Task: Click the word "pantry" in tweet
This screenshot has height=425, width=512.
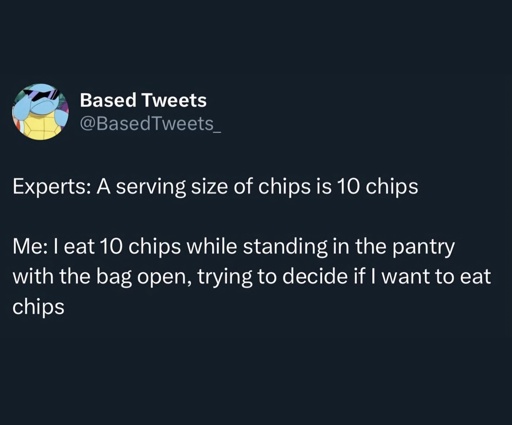Action: [x=423, y=248]
